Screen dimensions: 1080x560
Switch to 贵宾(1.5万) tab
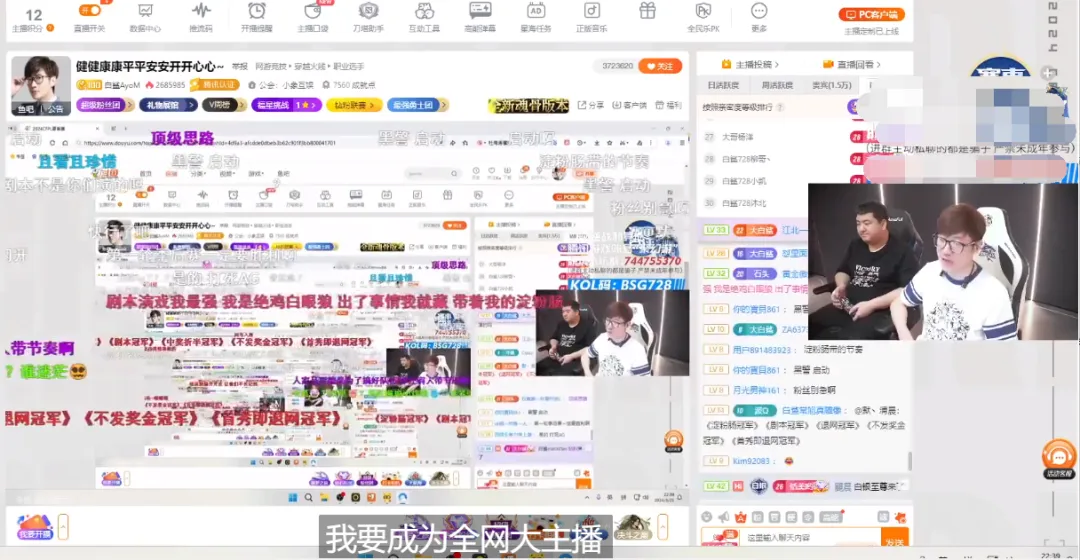point(832,85)
